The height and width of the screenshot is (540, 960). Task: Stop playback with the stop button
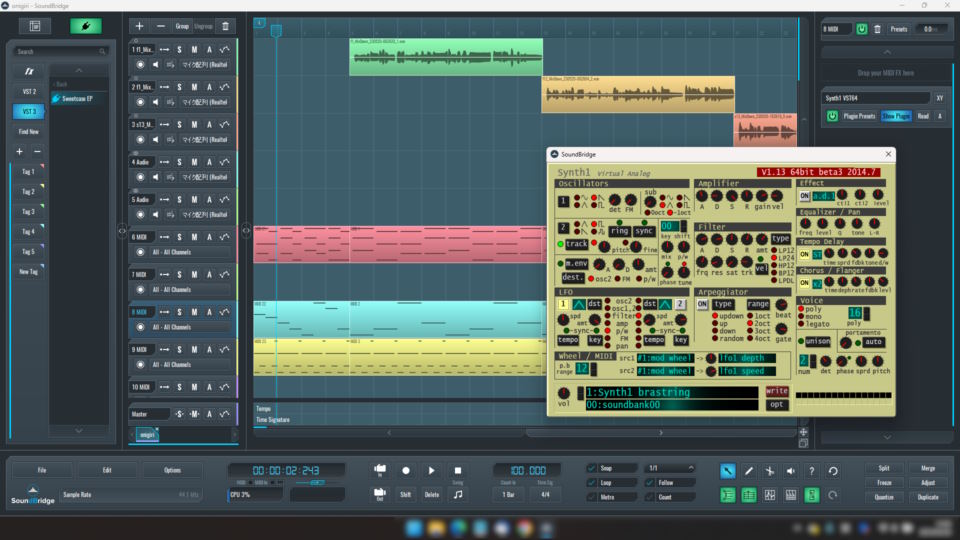(x=457, y=470)
